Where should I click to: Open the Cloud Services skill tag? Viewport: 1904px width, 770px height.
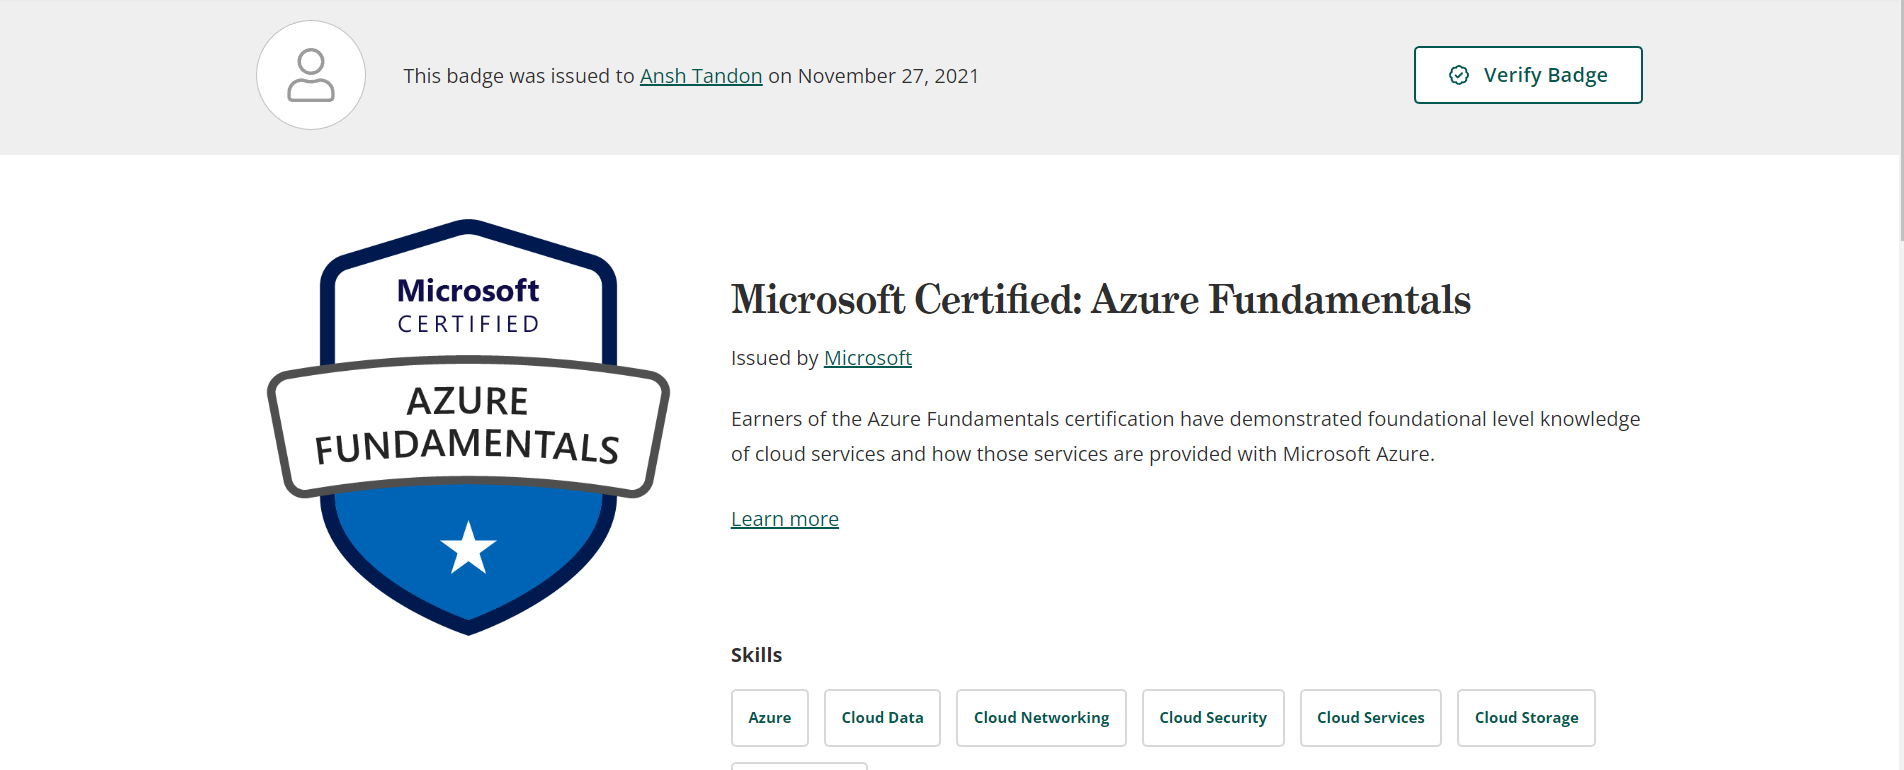(x=1370, y=718)
